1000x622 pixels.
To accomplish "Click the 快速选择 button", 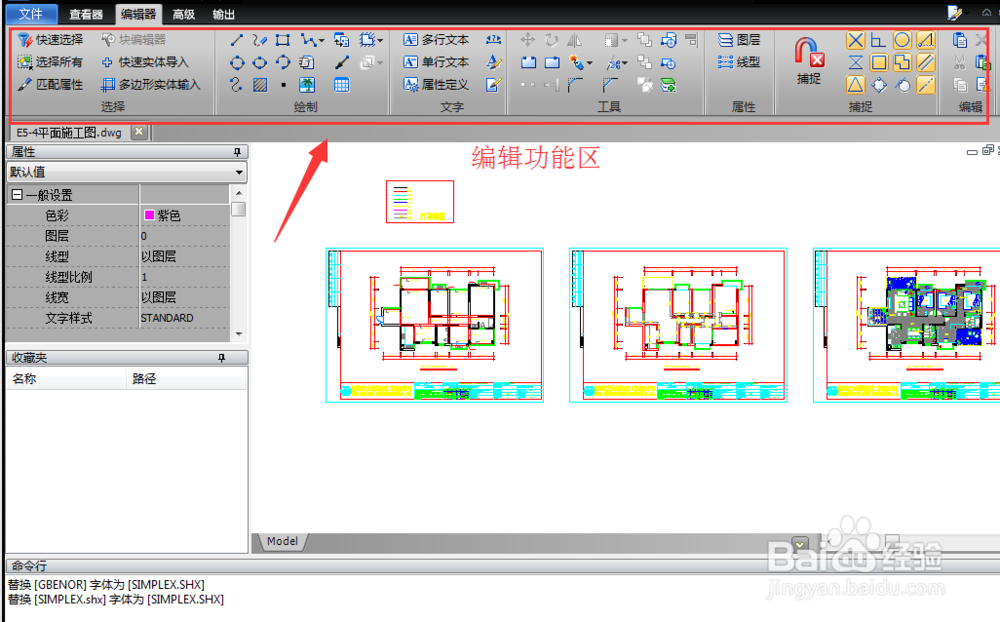I will [x=50, y=40].
